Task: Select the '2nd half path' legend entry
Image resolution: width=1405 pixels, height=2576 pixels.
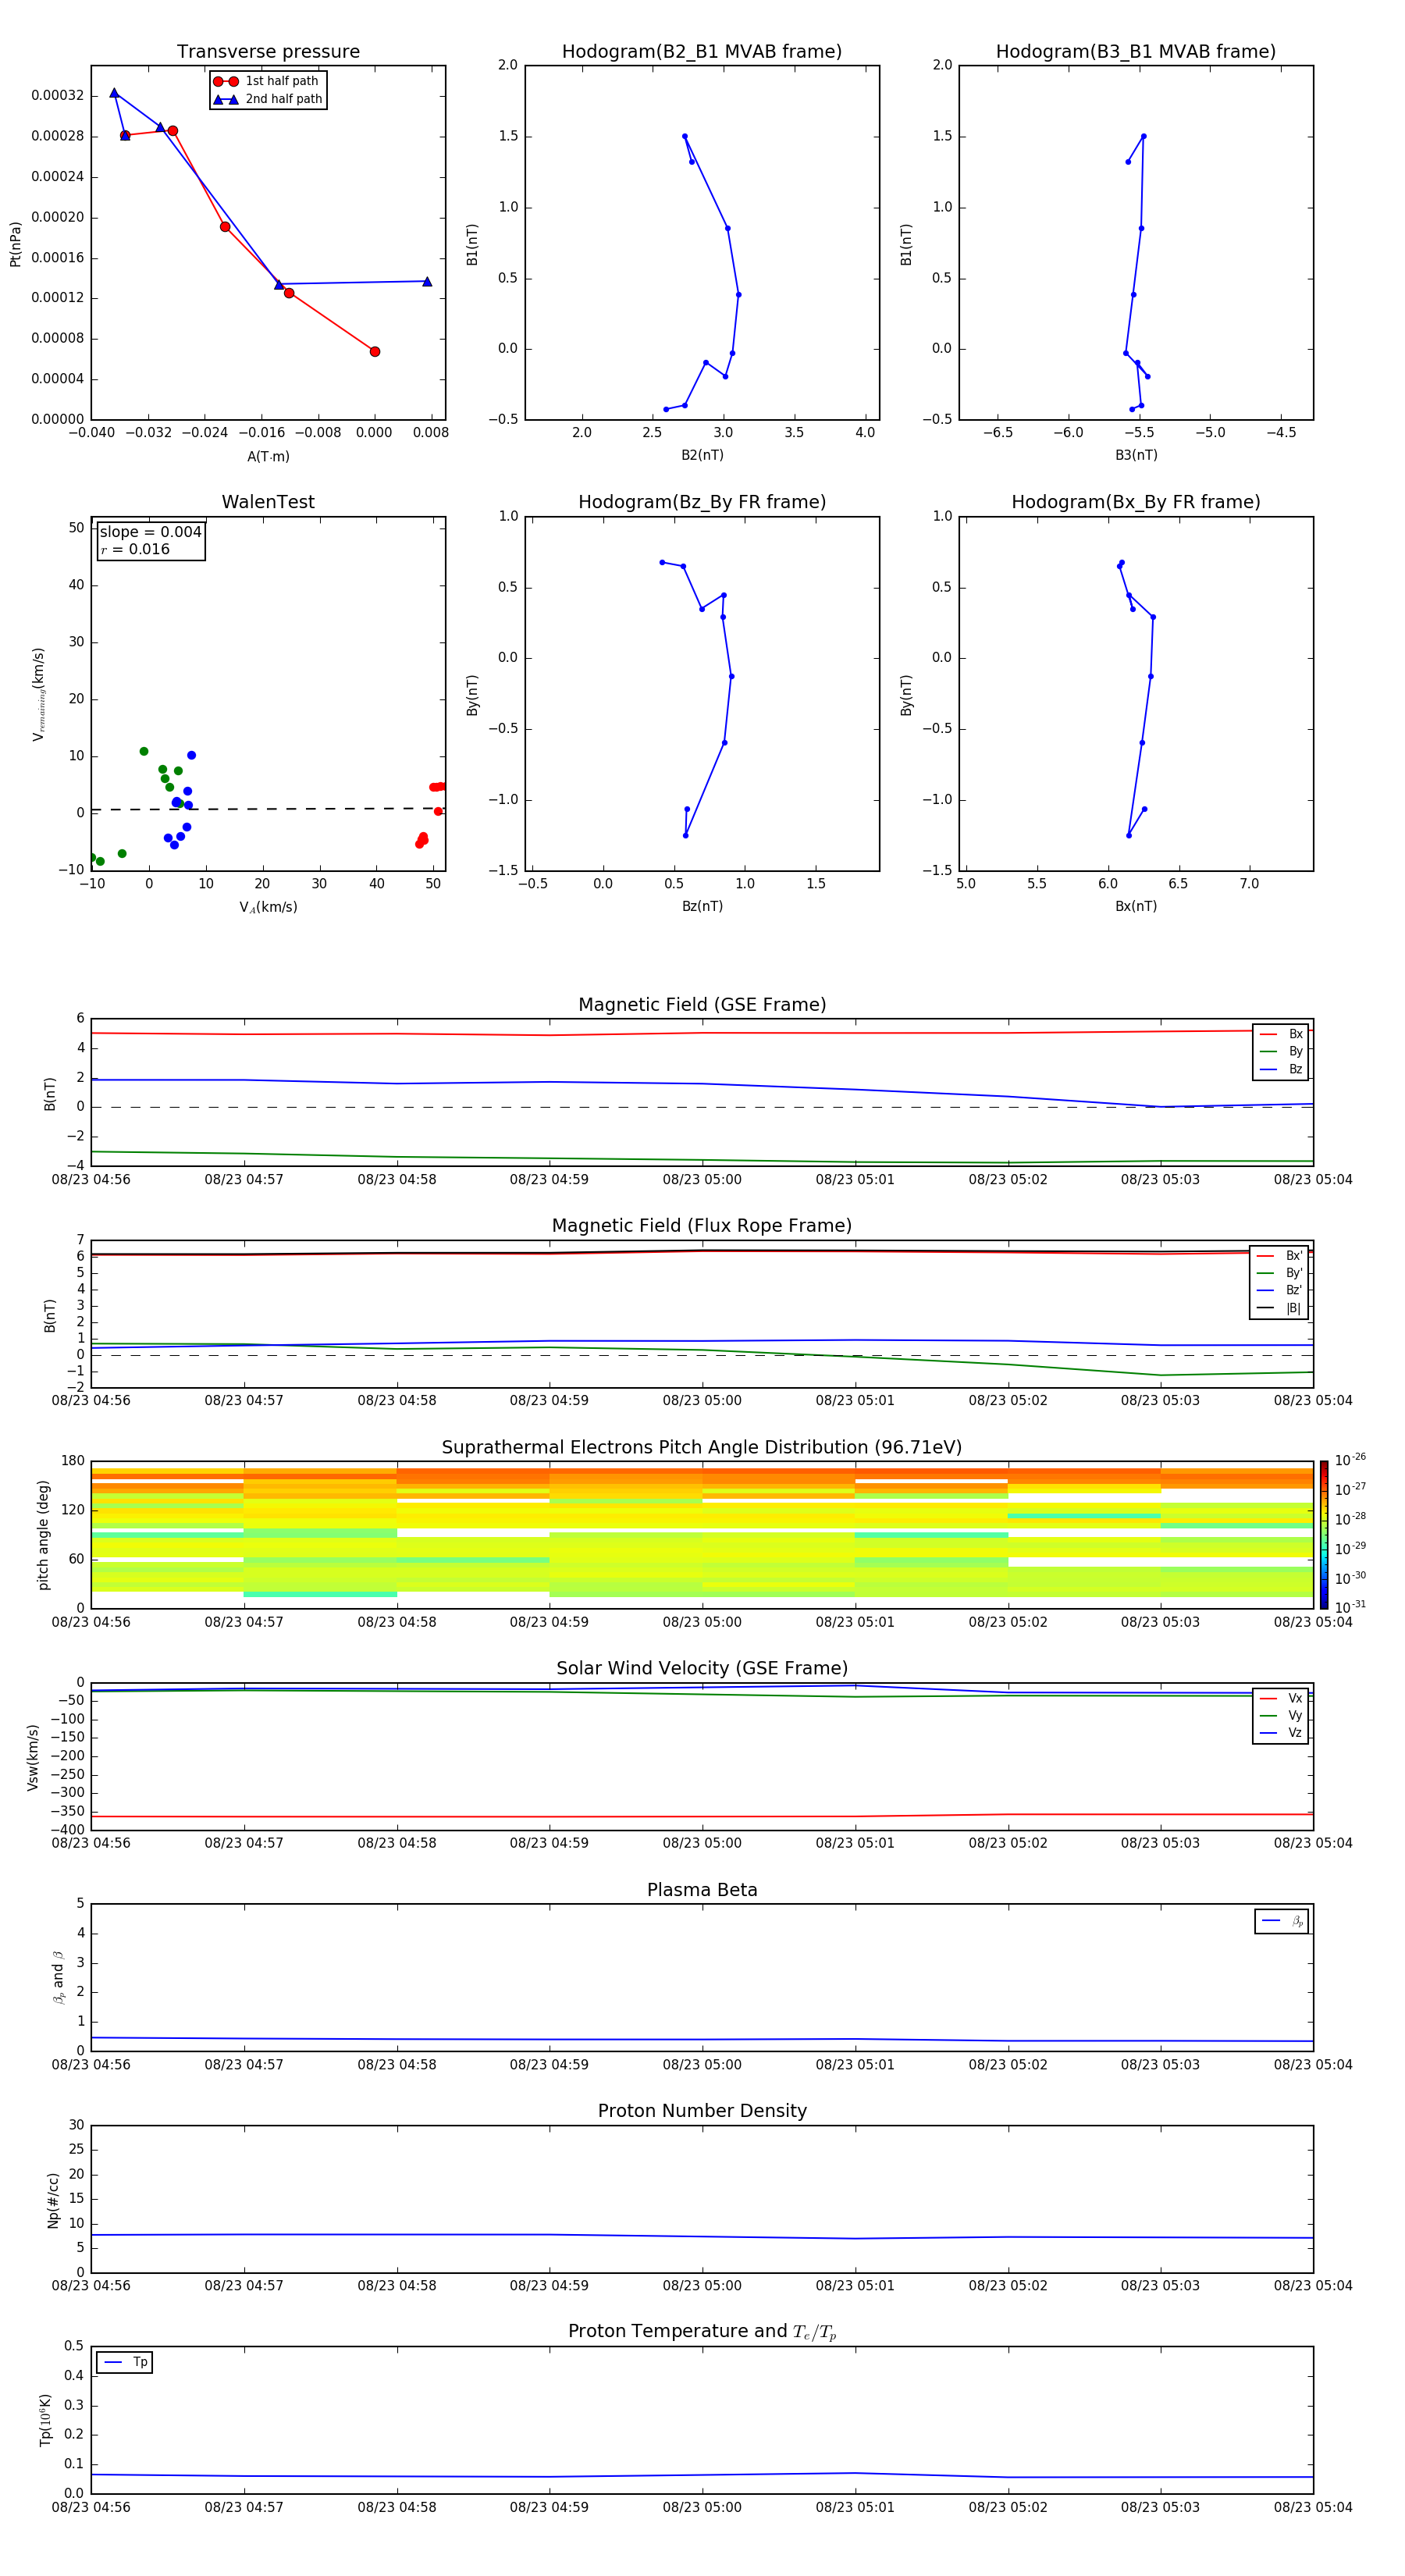Action: point(268,99)
